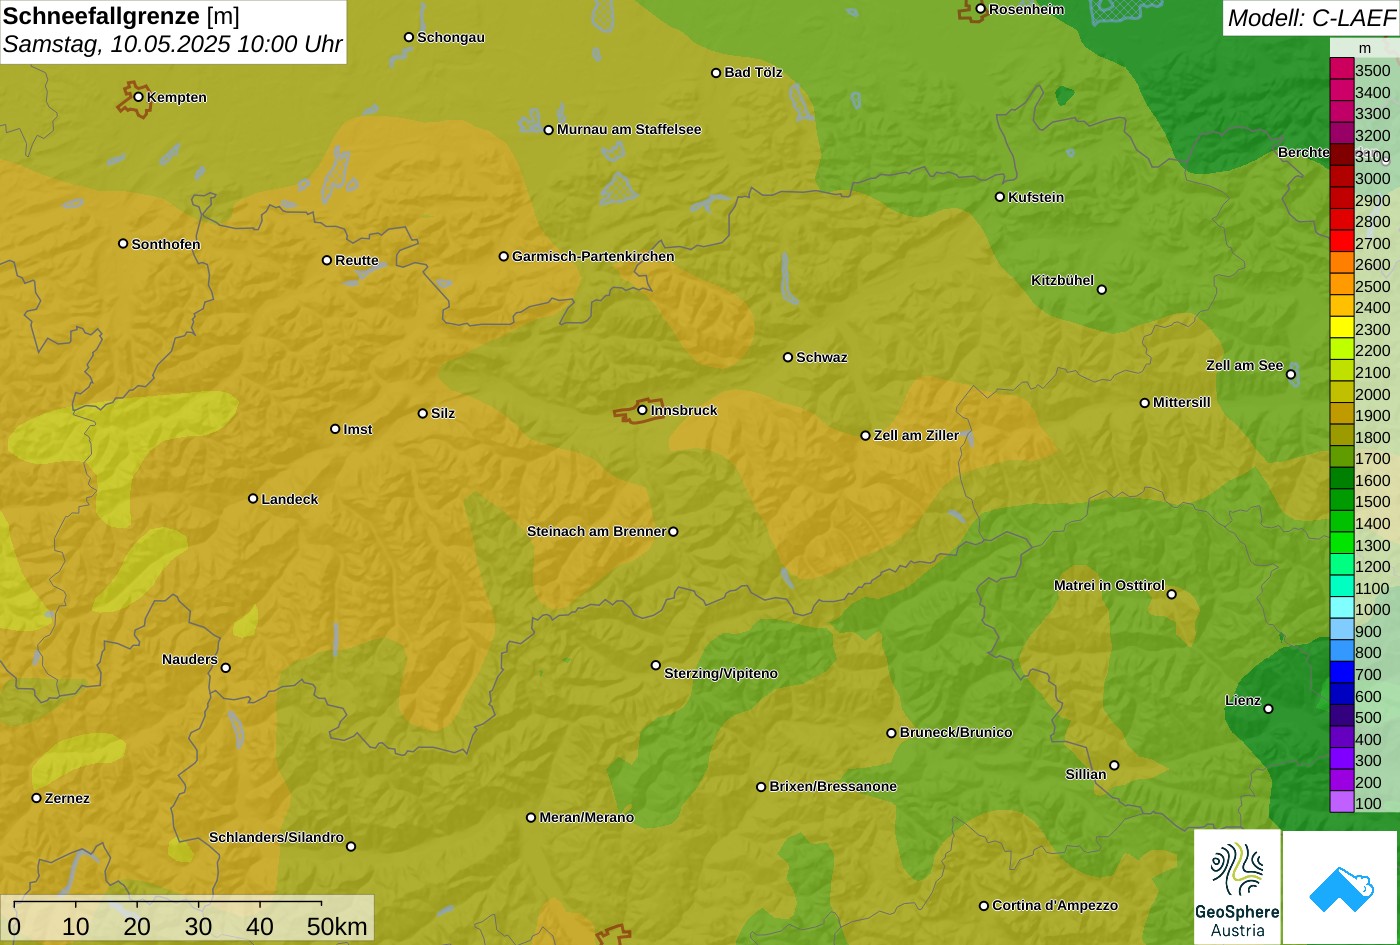Click the Cortina d'Ampezzo label
Viewport: 1400px width, 945px height.
click(x=1055, y=905)
